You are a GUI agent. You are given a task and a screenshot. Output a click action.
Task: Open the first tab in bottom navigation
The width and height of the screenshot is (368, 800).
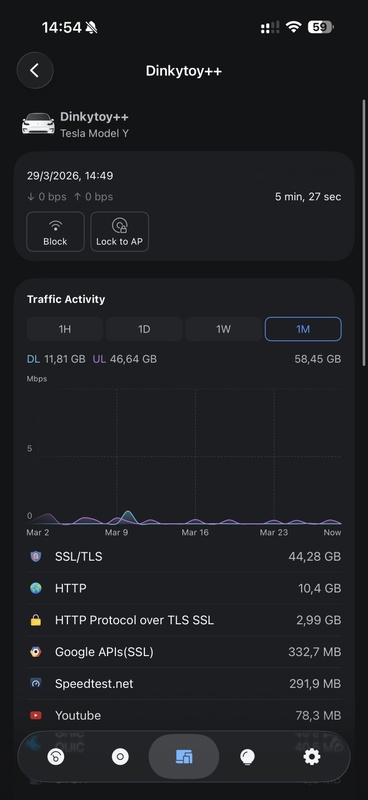point(56,757)
